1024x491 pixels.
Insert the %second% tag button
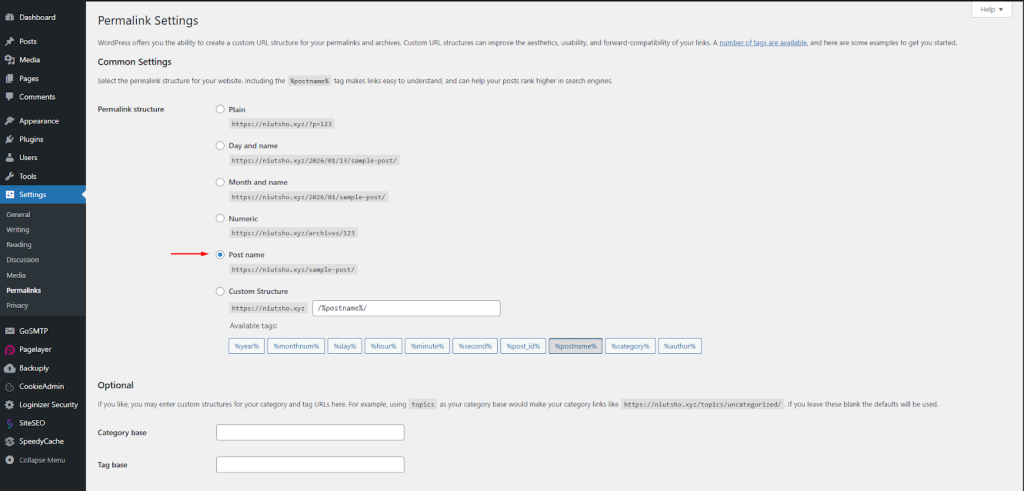click(x=475, y=346)
